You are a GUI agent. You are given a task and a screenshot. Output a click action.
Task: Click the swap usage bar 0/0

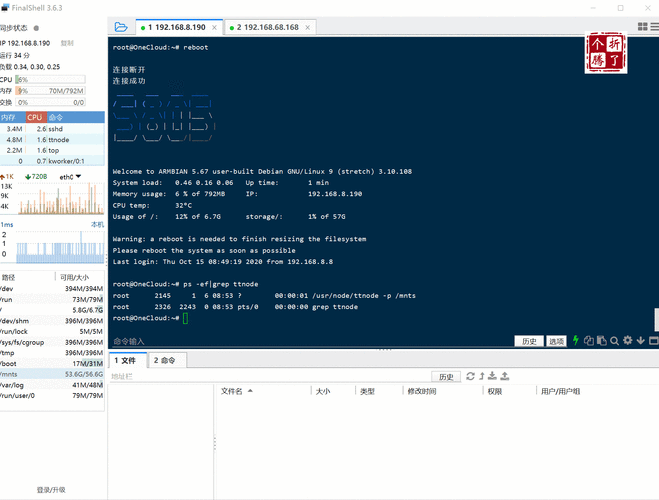pos(50,102)
